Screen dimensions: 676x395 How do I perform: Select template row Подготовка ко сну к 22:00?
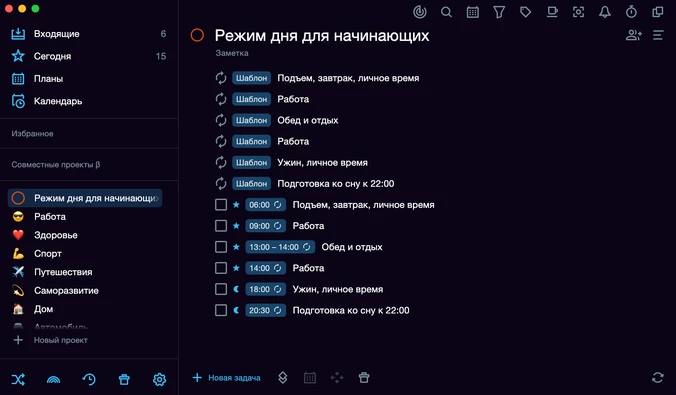pos(335,184)
